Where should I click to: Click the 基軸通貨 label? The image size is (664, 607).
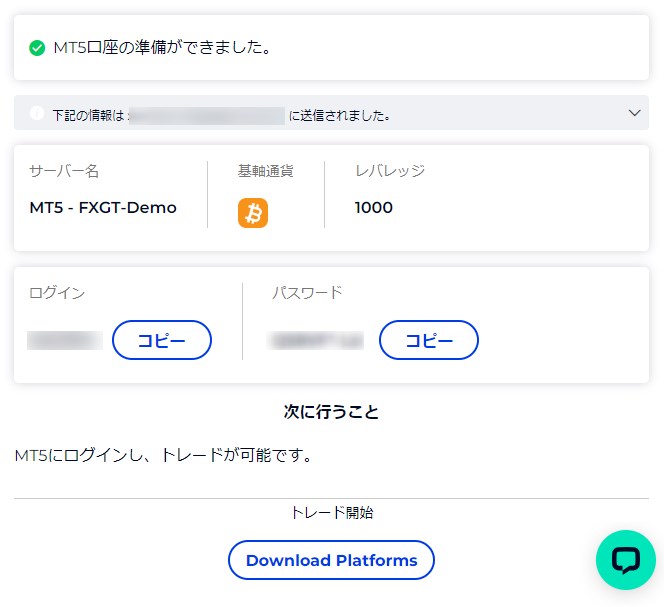click(266, 171)
